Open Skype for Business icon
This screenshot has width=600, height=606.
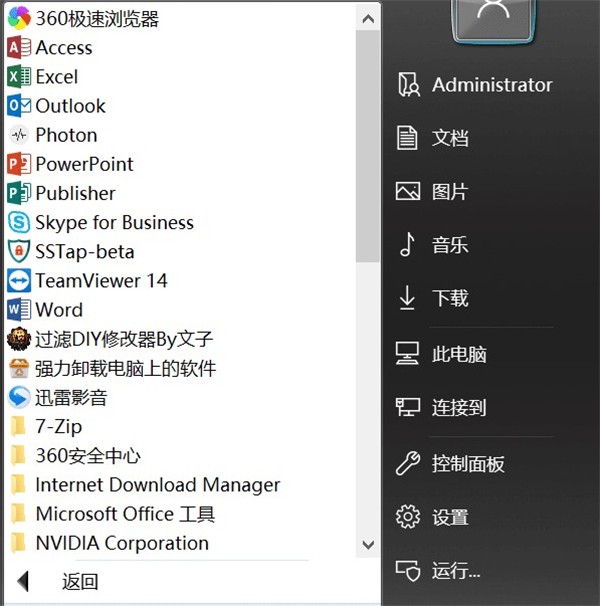tap(19, 222)
